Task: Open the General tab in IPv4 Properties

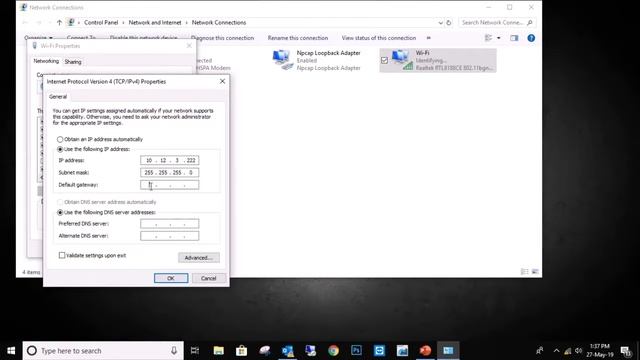Action: [58, 97]
